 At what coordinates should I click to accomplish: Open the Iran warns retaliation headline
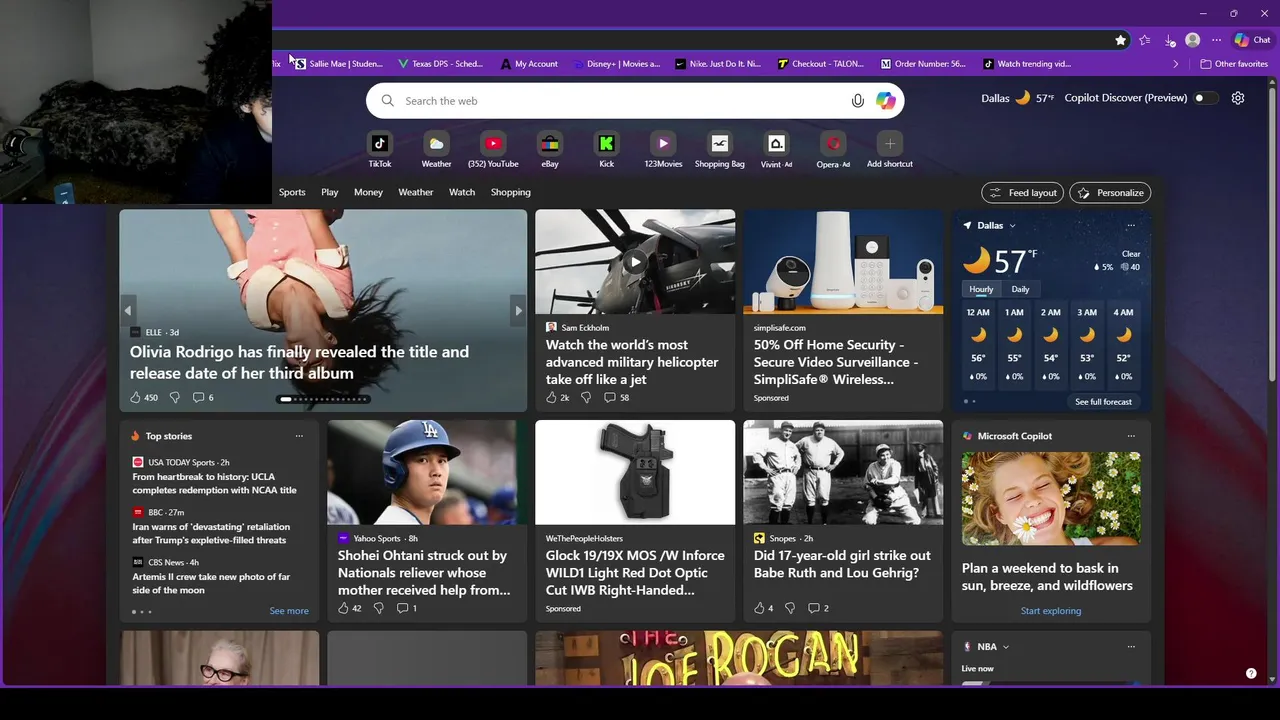pyautogui.click(x=211, y=534)
